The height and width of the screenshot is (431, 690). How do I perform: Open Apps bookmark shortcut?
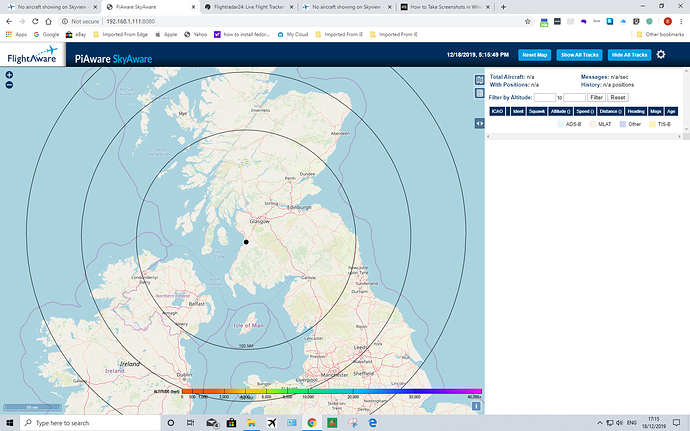click(x=16, y=34)
